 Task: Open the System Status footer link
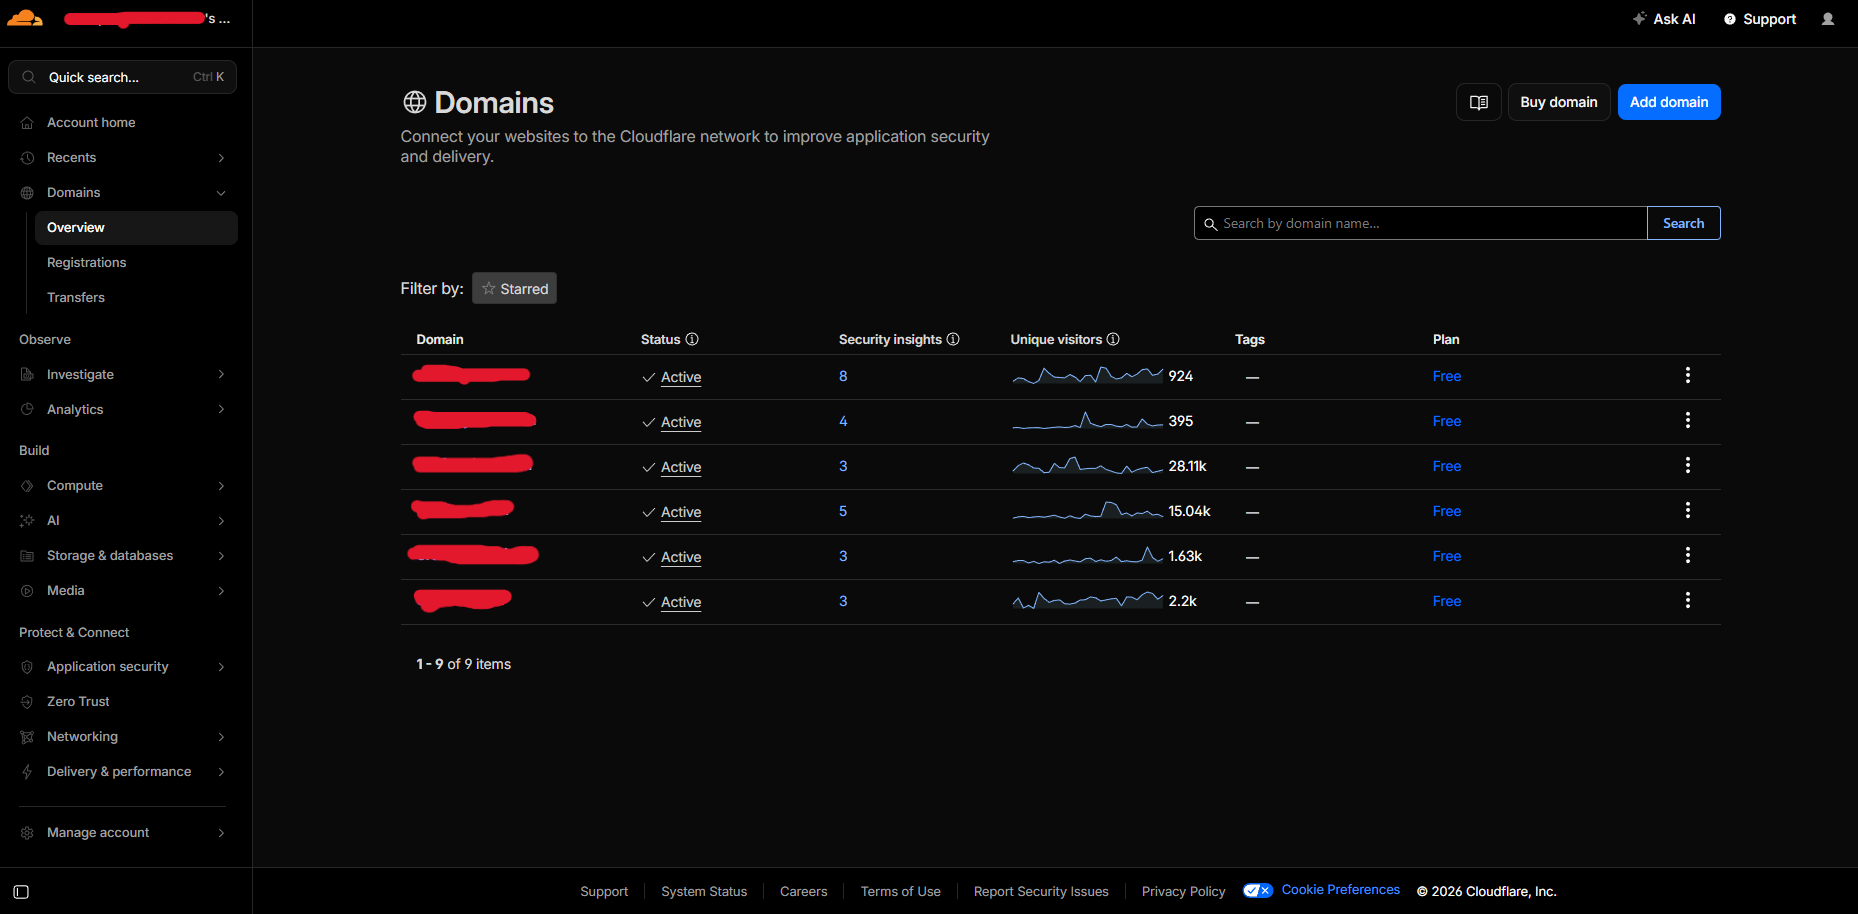pos(704,892)
